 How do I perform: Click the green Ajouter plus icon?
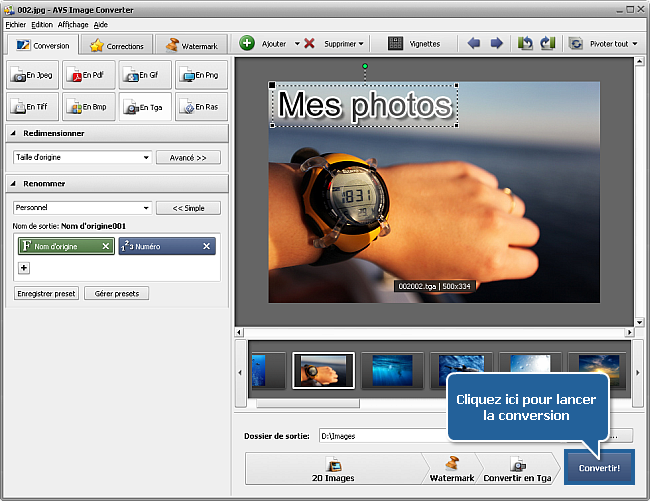[x=247, y=44]
